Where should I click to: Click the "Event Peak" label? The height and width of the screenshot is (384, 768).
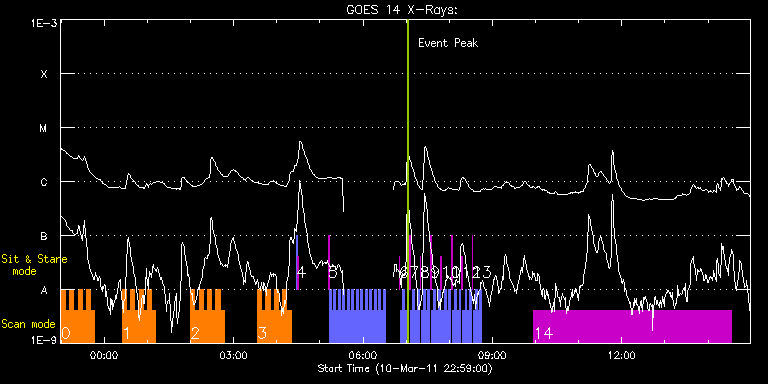point(448,43)
